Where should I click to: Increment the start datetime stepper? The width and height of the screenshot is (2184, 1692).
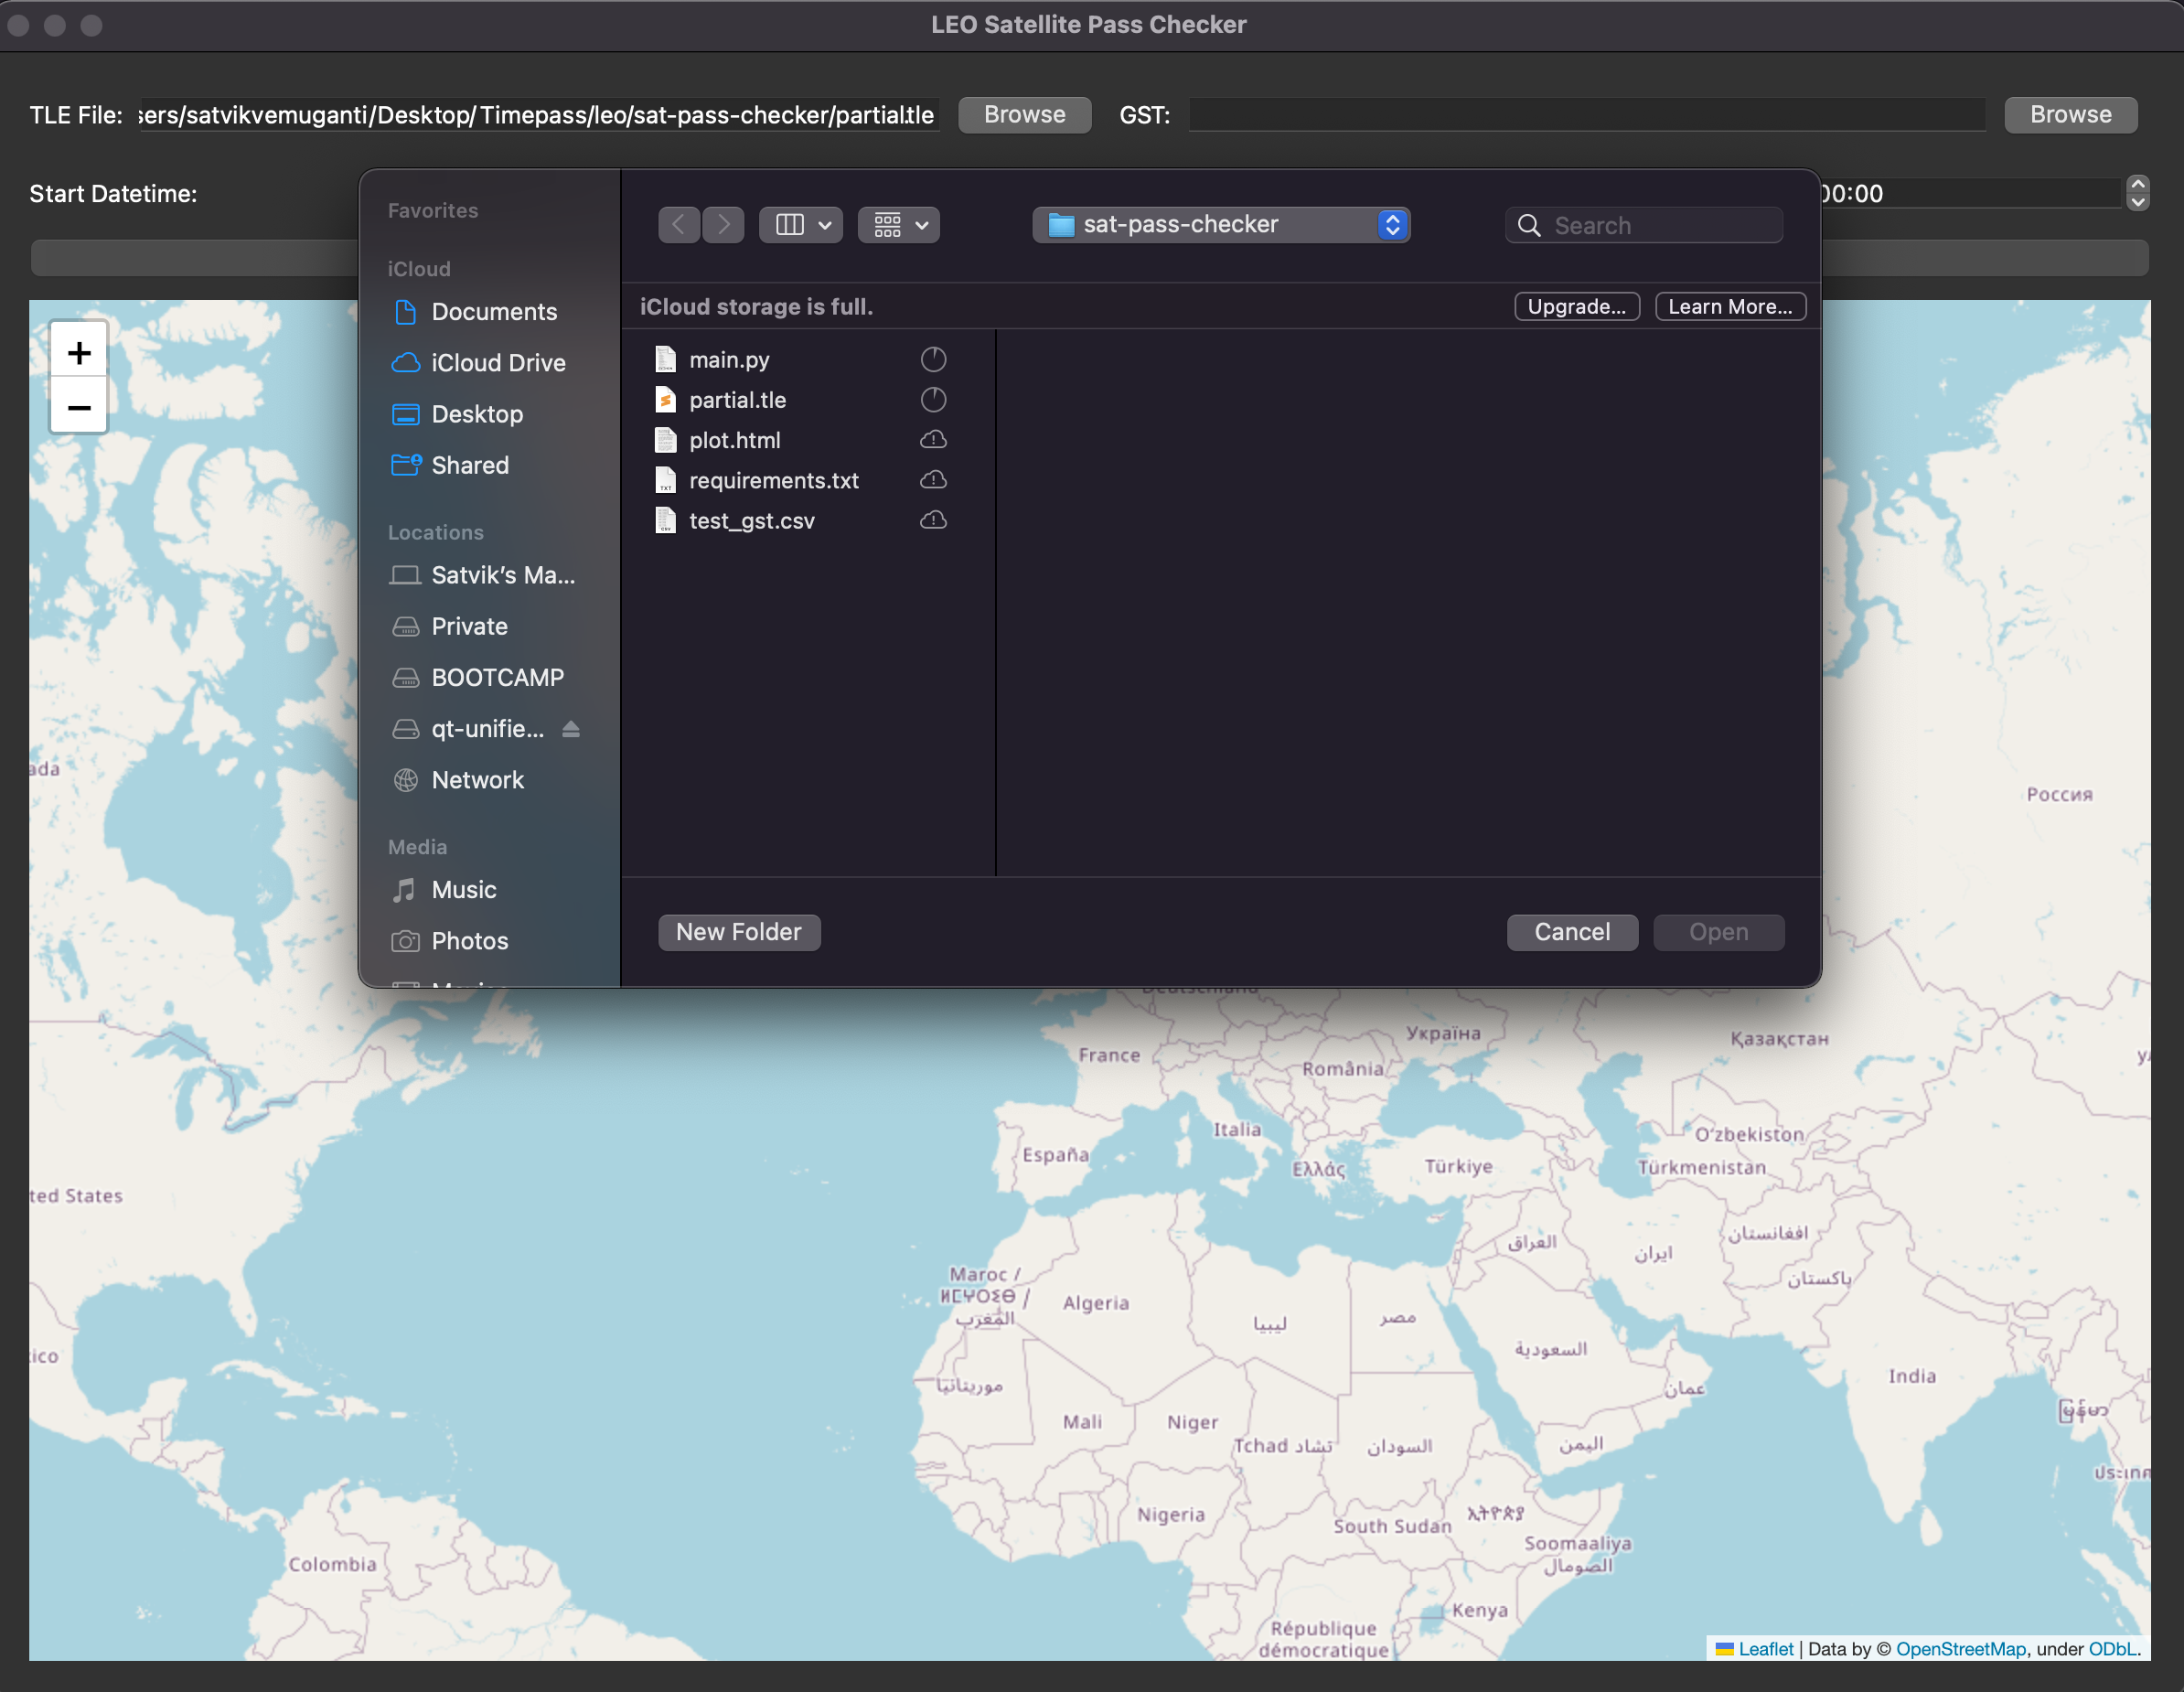(x=2138, y=184)
